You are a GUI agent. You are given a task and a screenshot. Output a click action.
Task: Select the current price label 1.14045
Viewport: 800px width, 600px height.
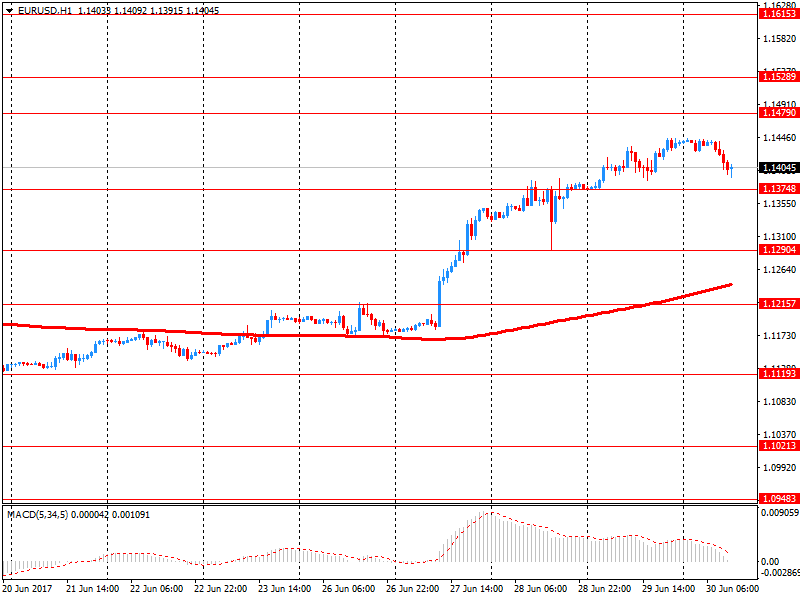tap(779, 168)
